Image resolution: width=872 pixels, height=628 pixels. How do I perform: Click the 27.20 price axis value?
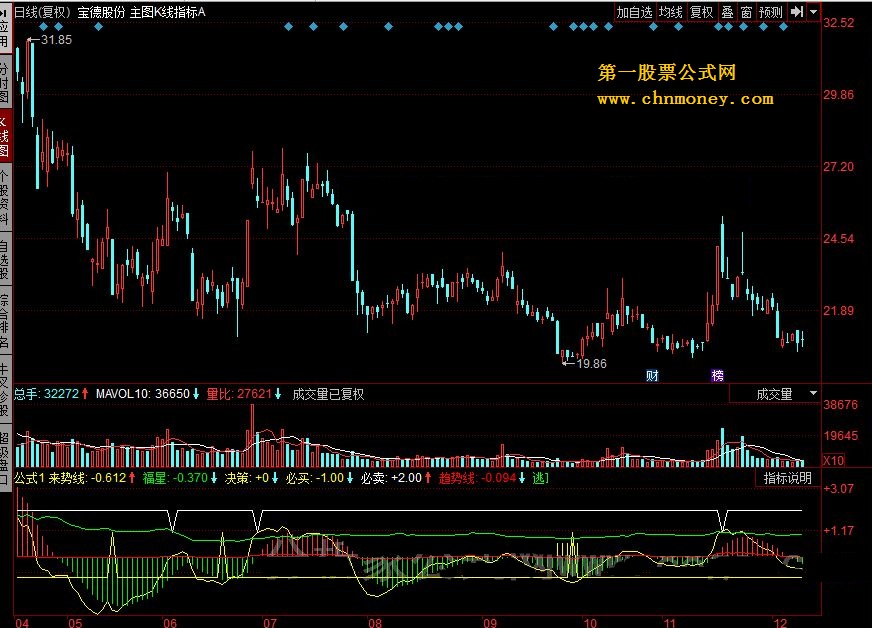point(839,167)
